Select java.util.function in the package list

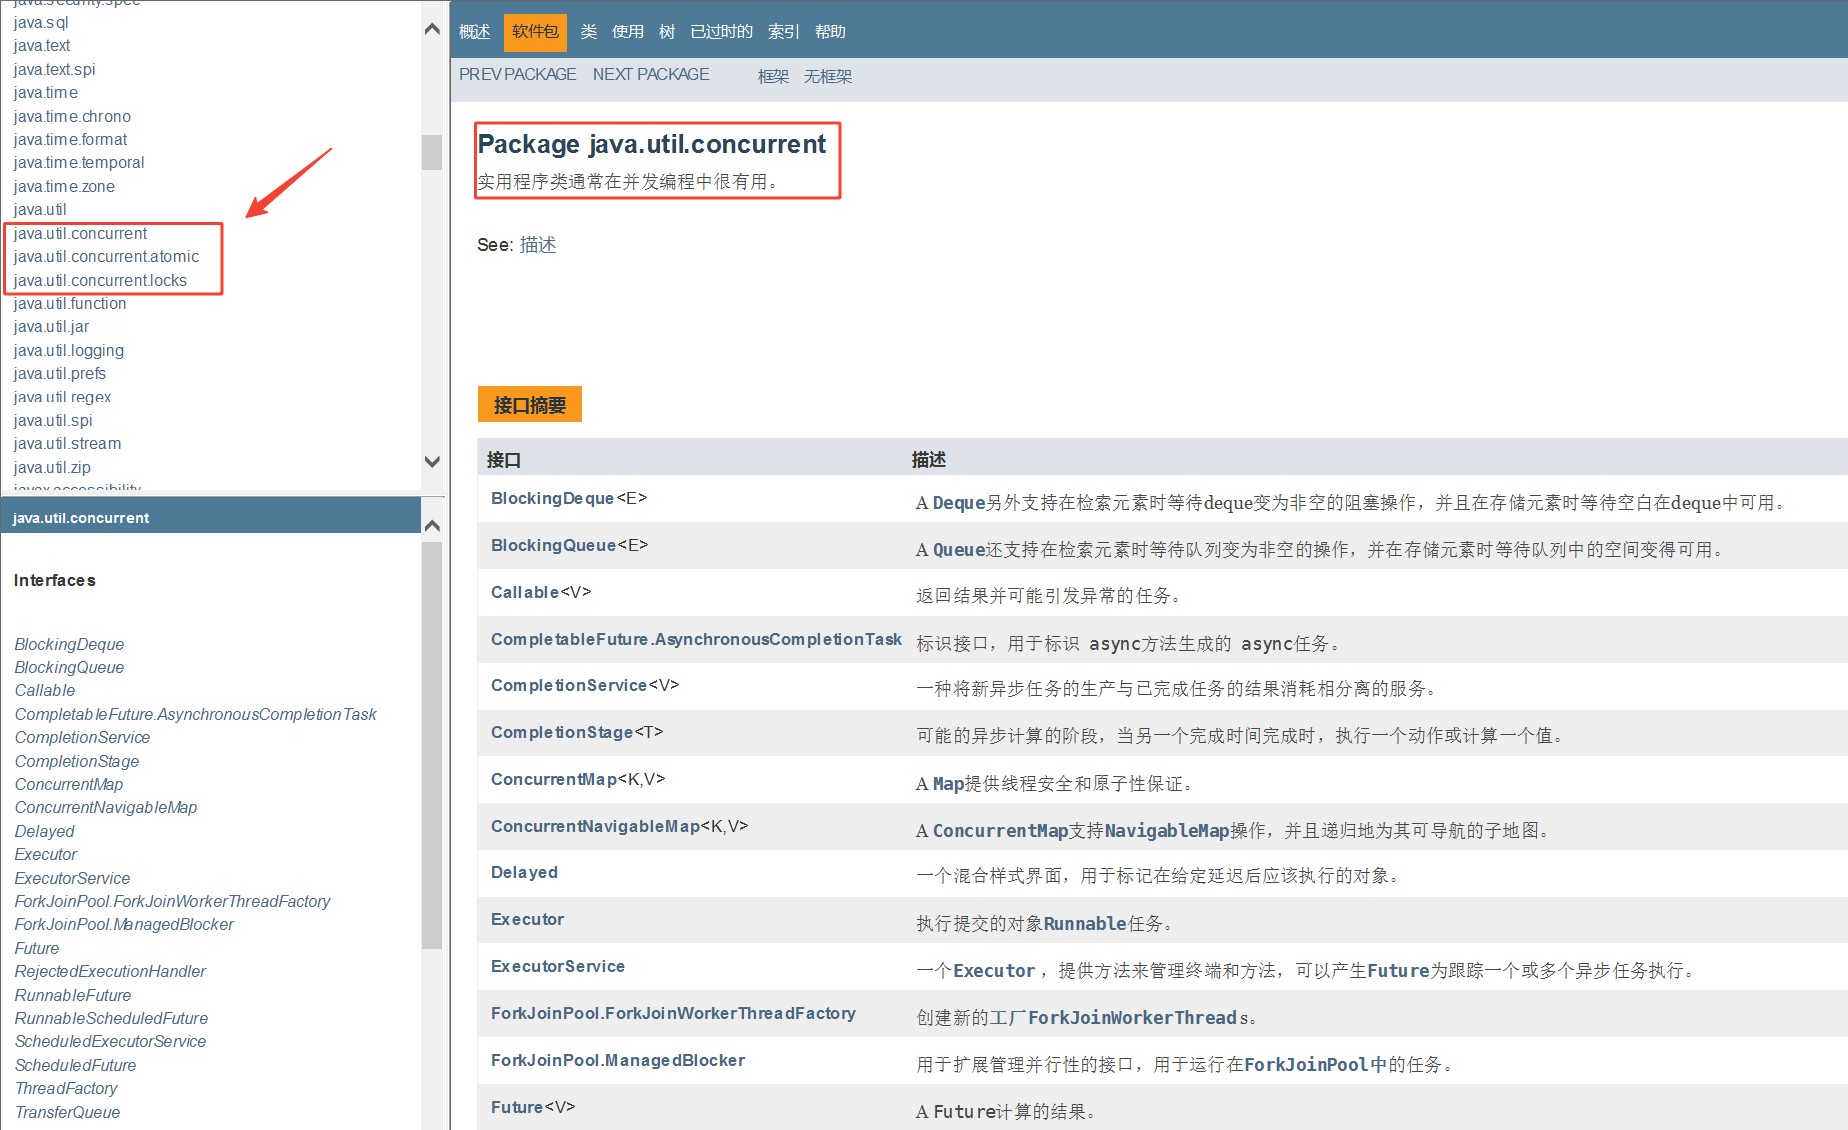tap(70, 304)
